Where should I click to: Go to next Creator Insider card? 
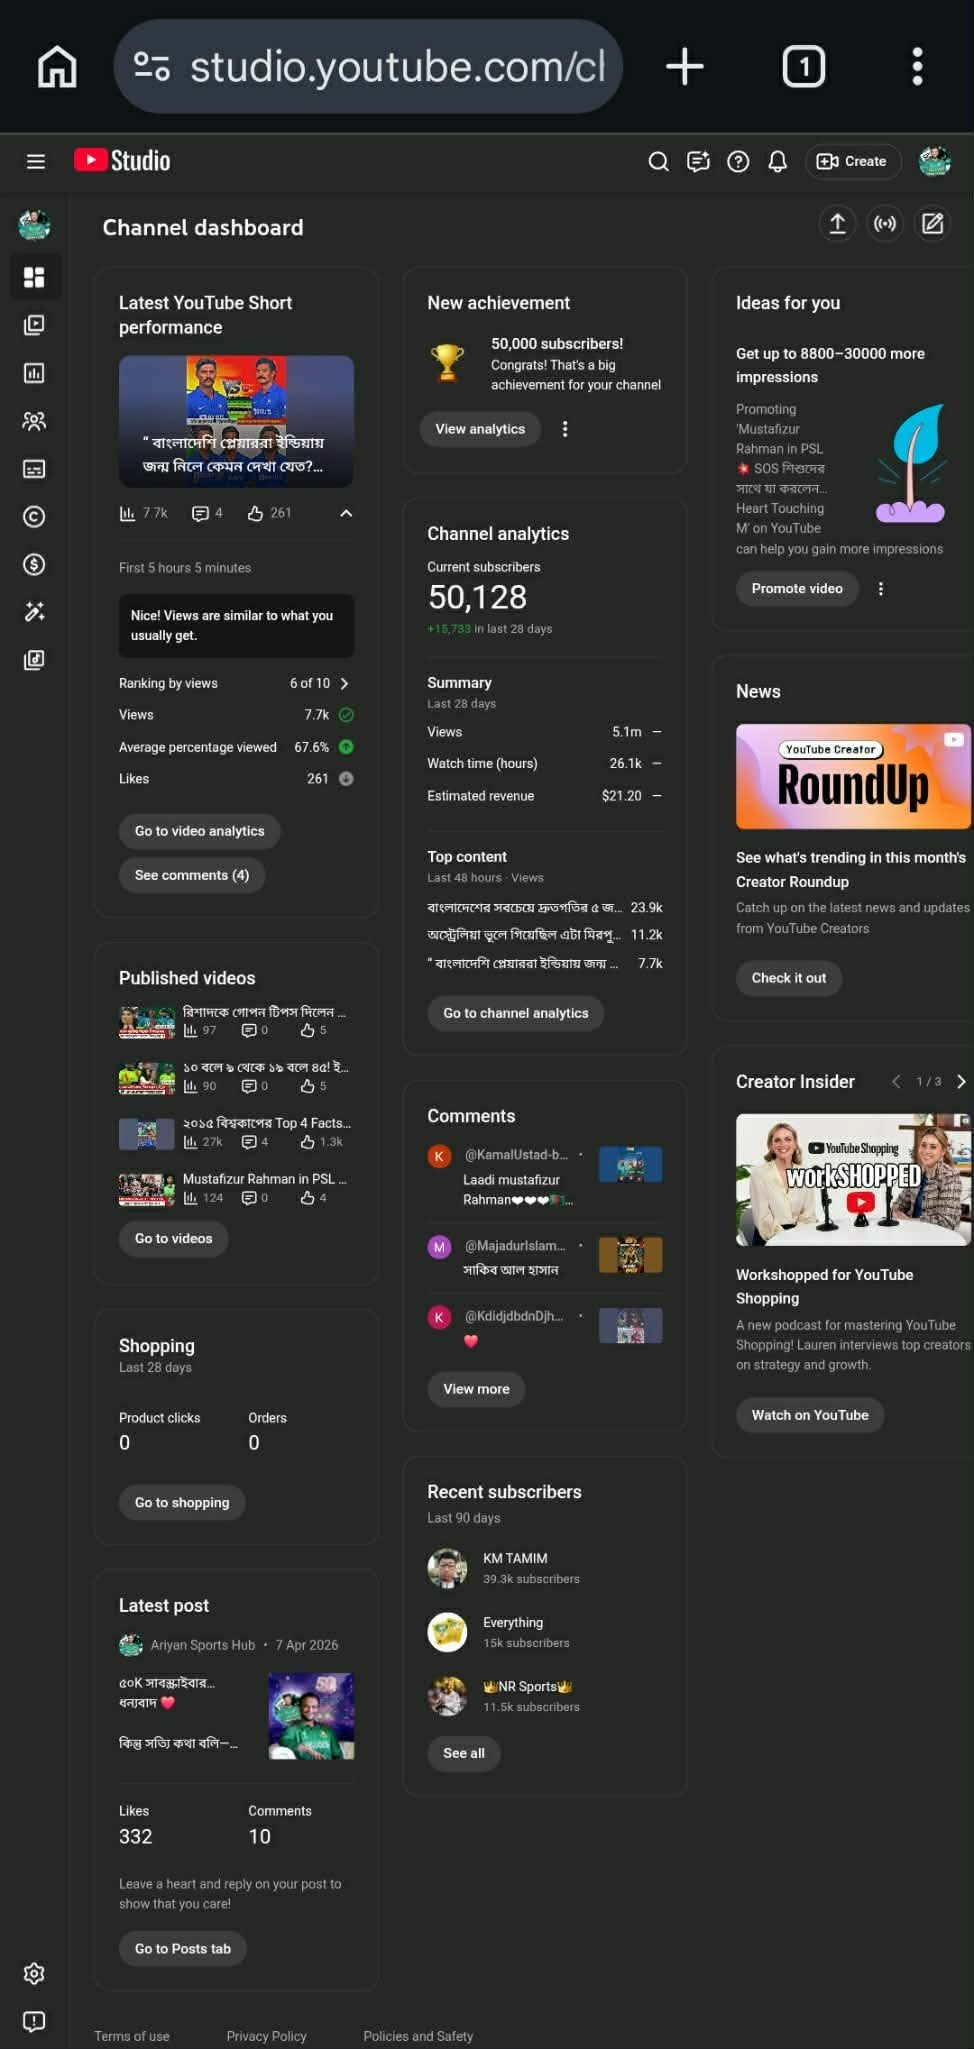pos(961,1082)
